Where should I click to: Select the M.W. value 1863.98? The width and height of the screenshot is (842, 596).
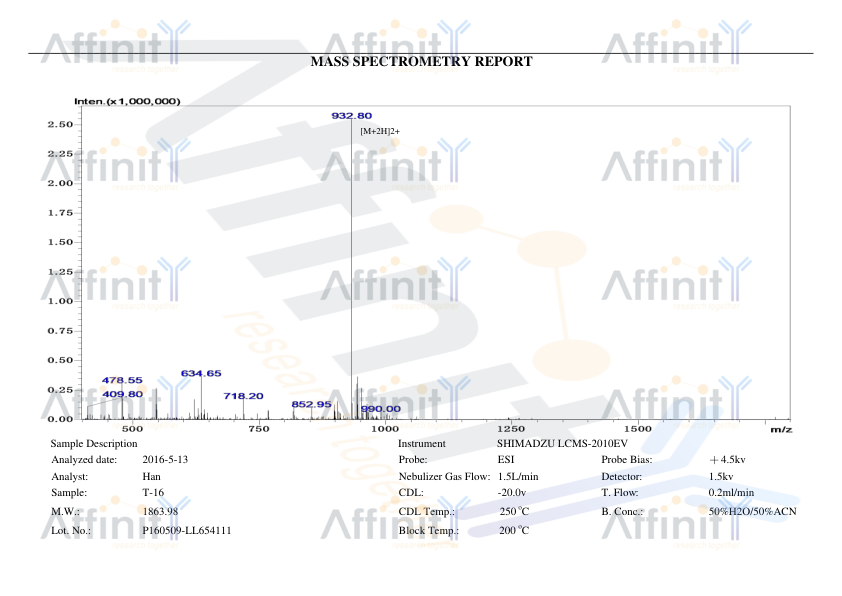click(160, 511)
